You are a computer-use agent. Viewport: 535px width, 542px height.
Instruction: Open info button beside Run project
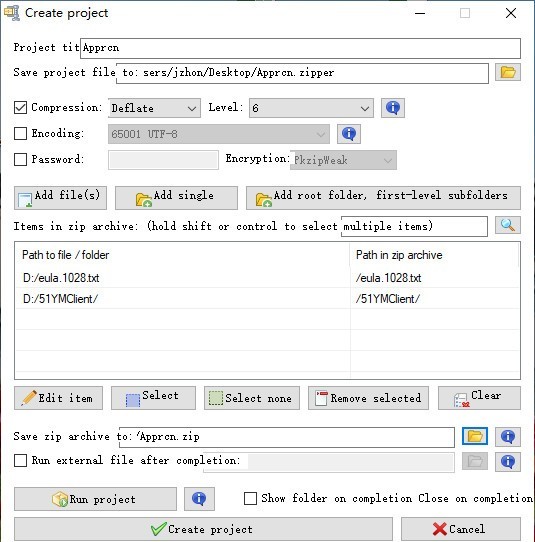(199, 499)
